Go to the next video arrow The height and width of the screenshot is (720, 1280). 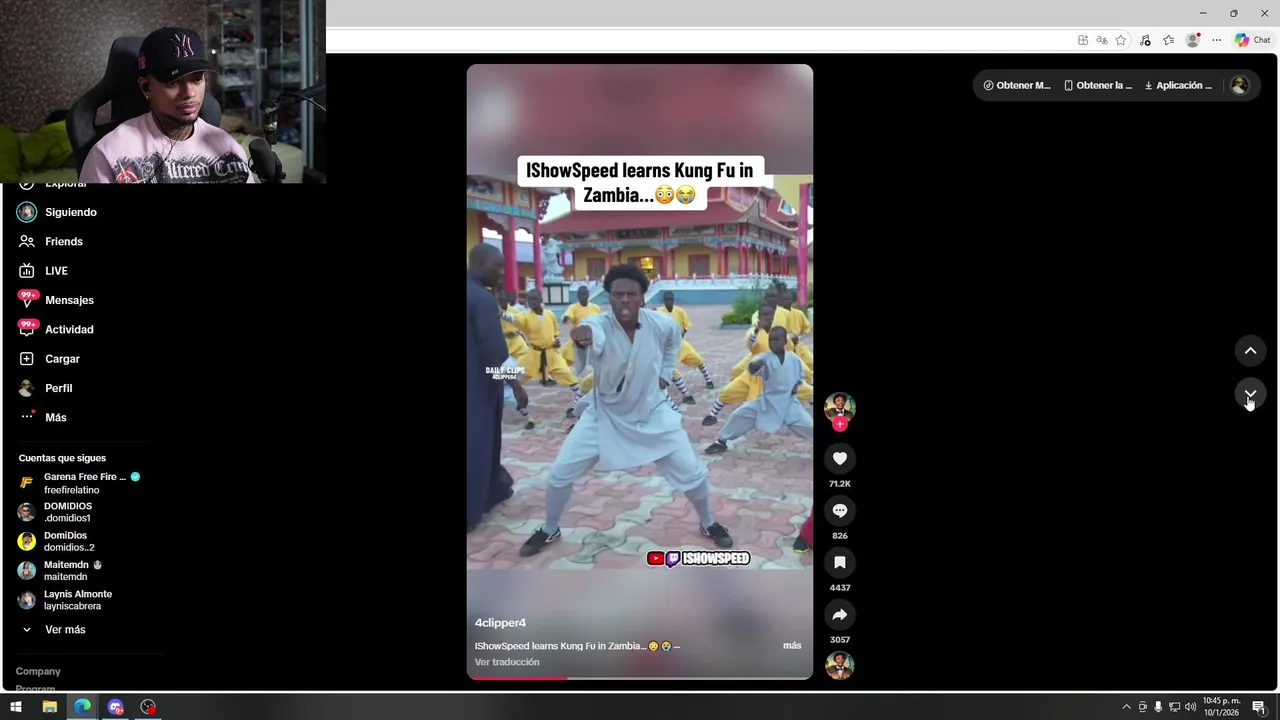click(1250, 394)
